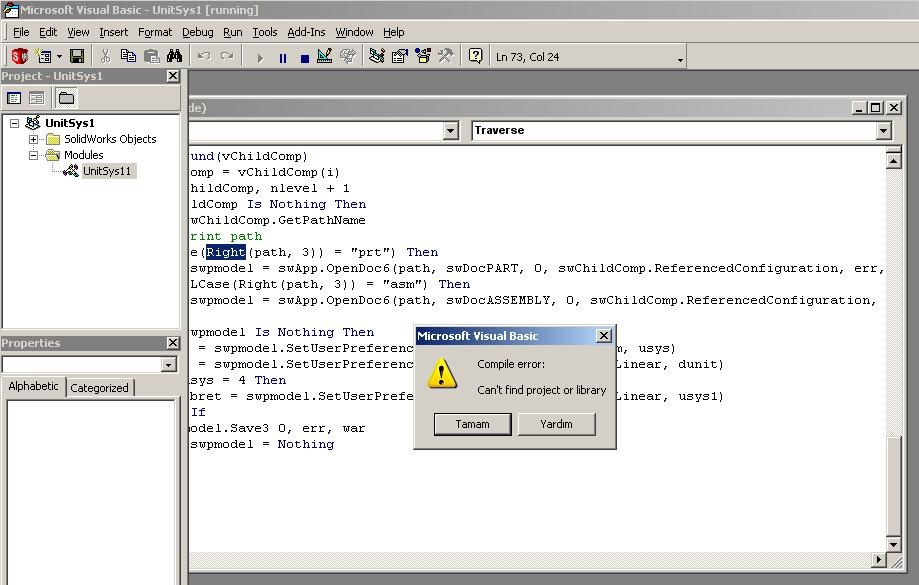
Task: Open the Format menu
Action: pyautogui.click(x=155, y=32)
